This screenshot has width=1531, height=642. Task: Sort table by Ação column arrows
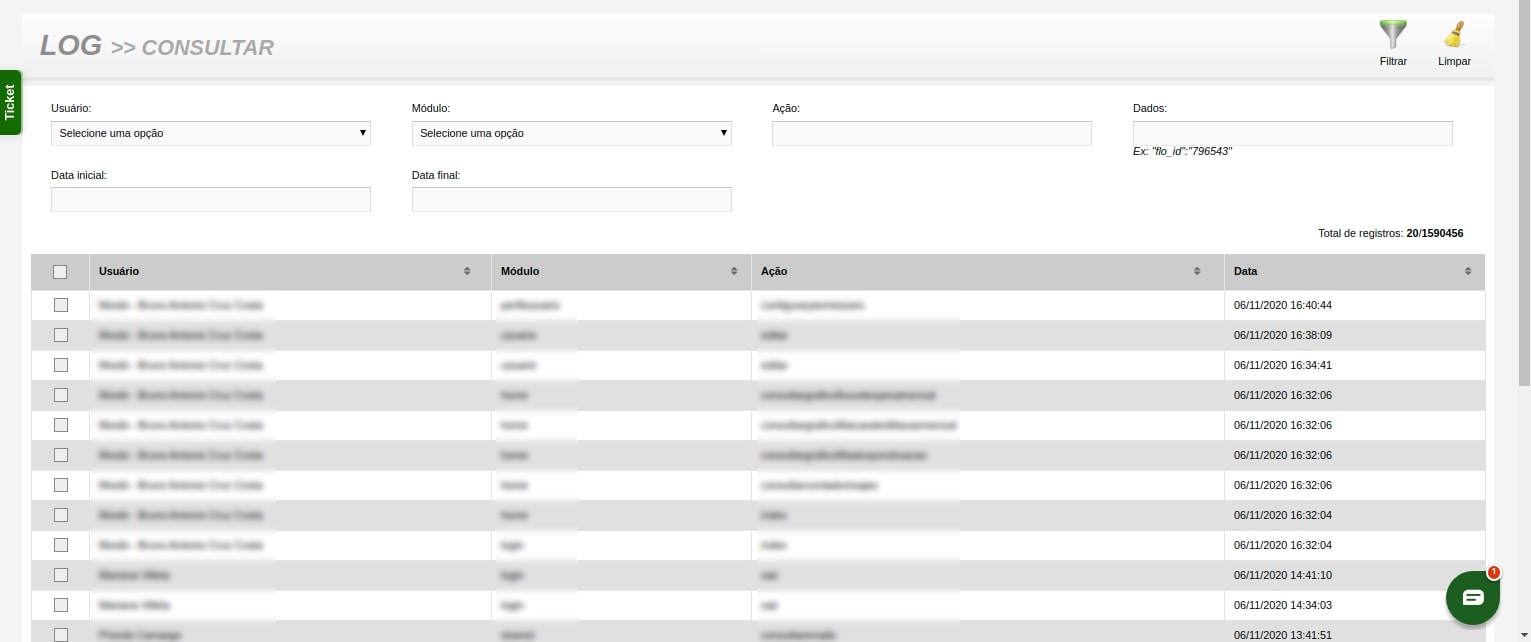[1197, 272]
